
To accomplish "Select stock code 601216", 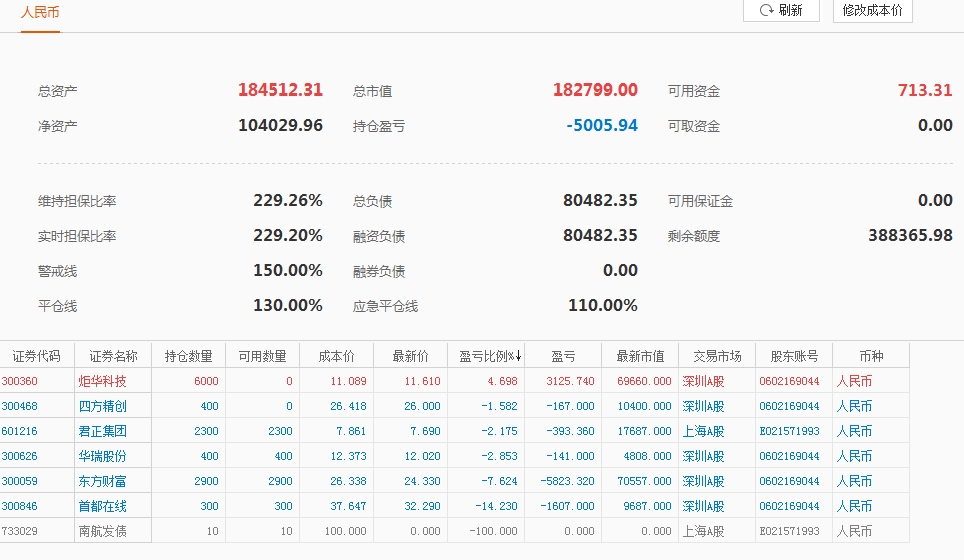I will [20, 432].
